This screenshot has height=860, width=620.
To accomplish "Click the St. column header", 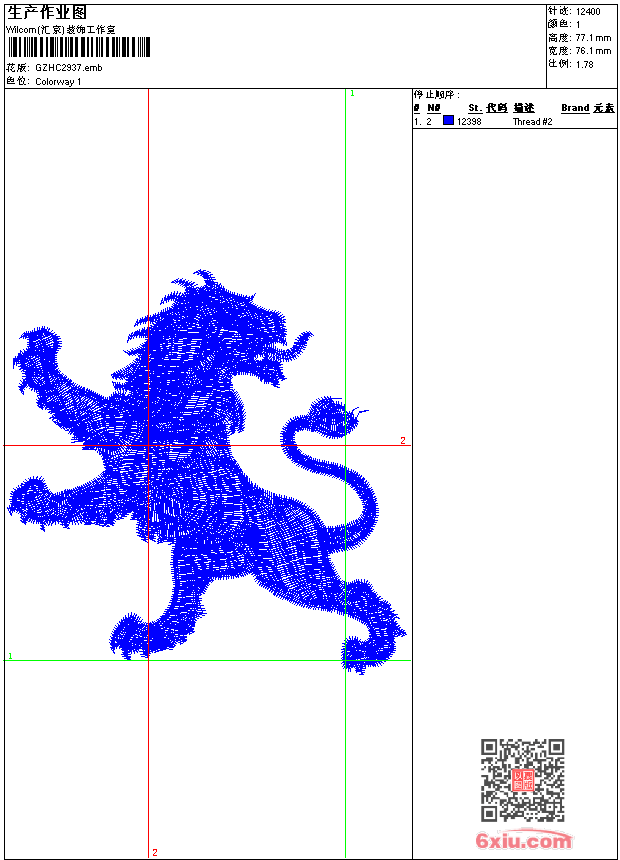I will coord(475,108).
